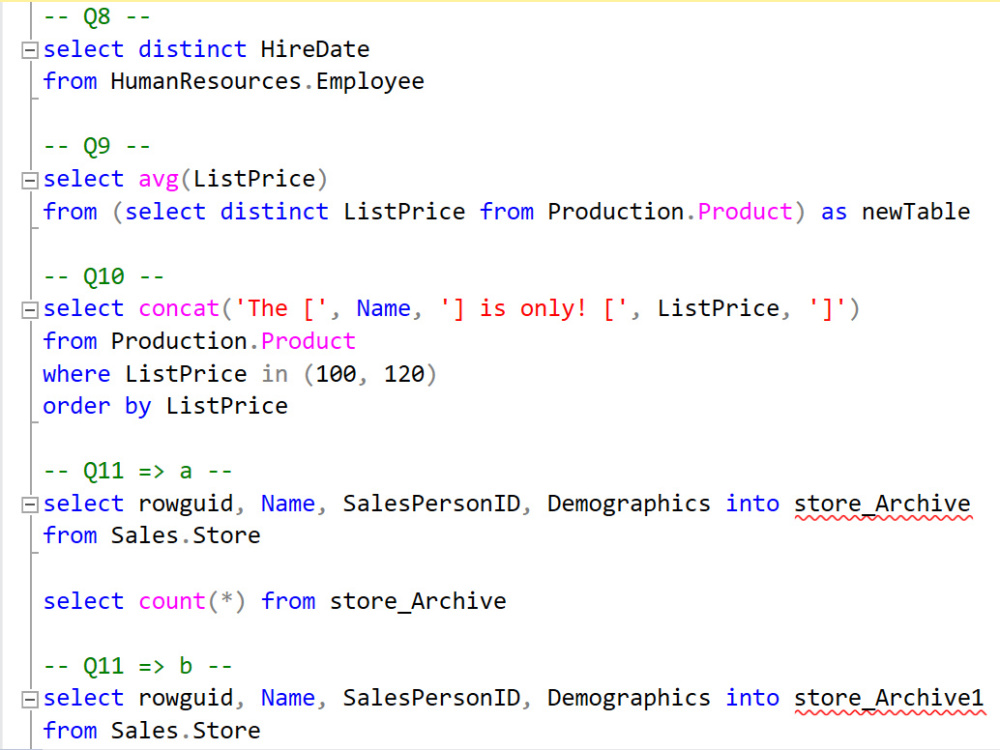This screenshot has height=750, width=1000.
Task: Click the 'into' keyword in Q11 b
Action: pyautogui.click(x=753, y=698)
